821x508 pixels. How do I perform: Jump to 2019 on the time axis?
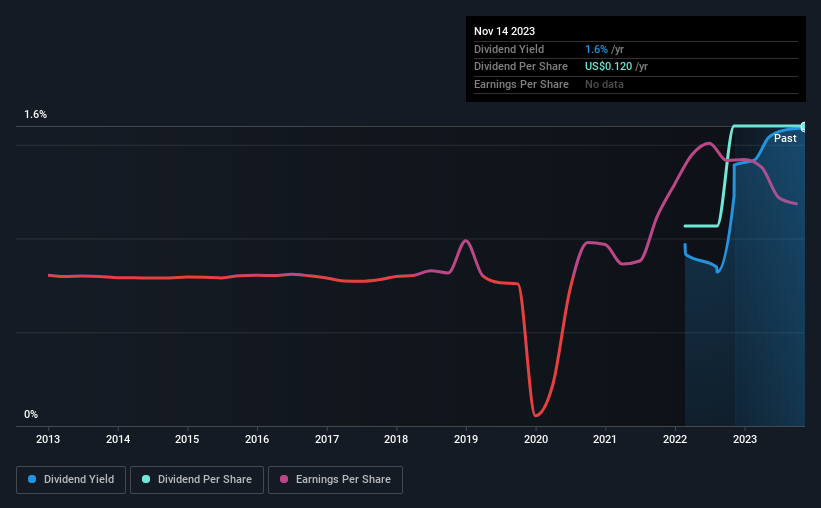click(466, 438)
